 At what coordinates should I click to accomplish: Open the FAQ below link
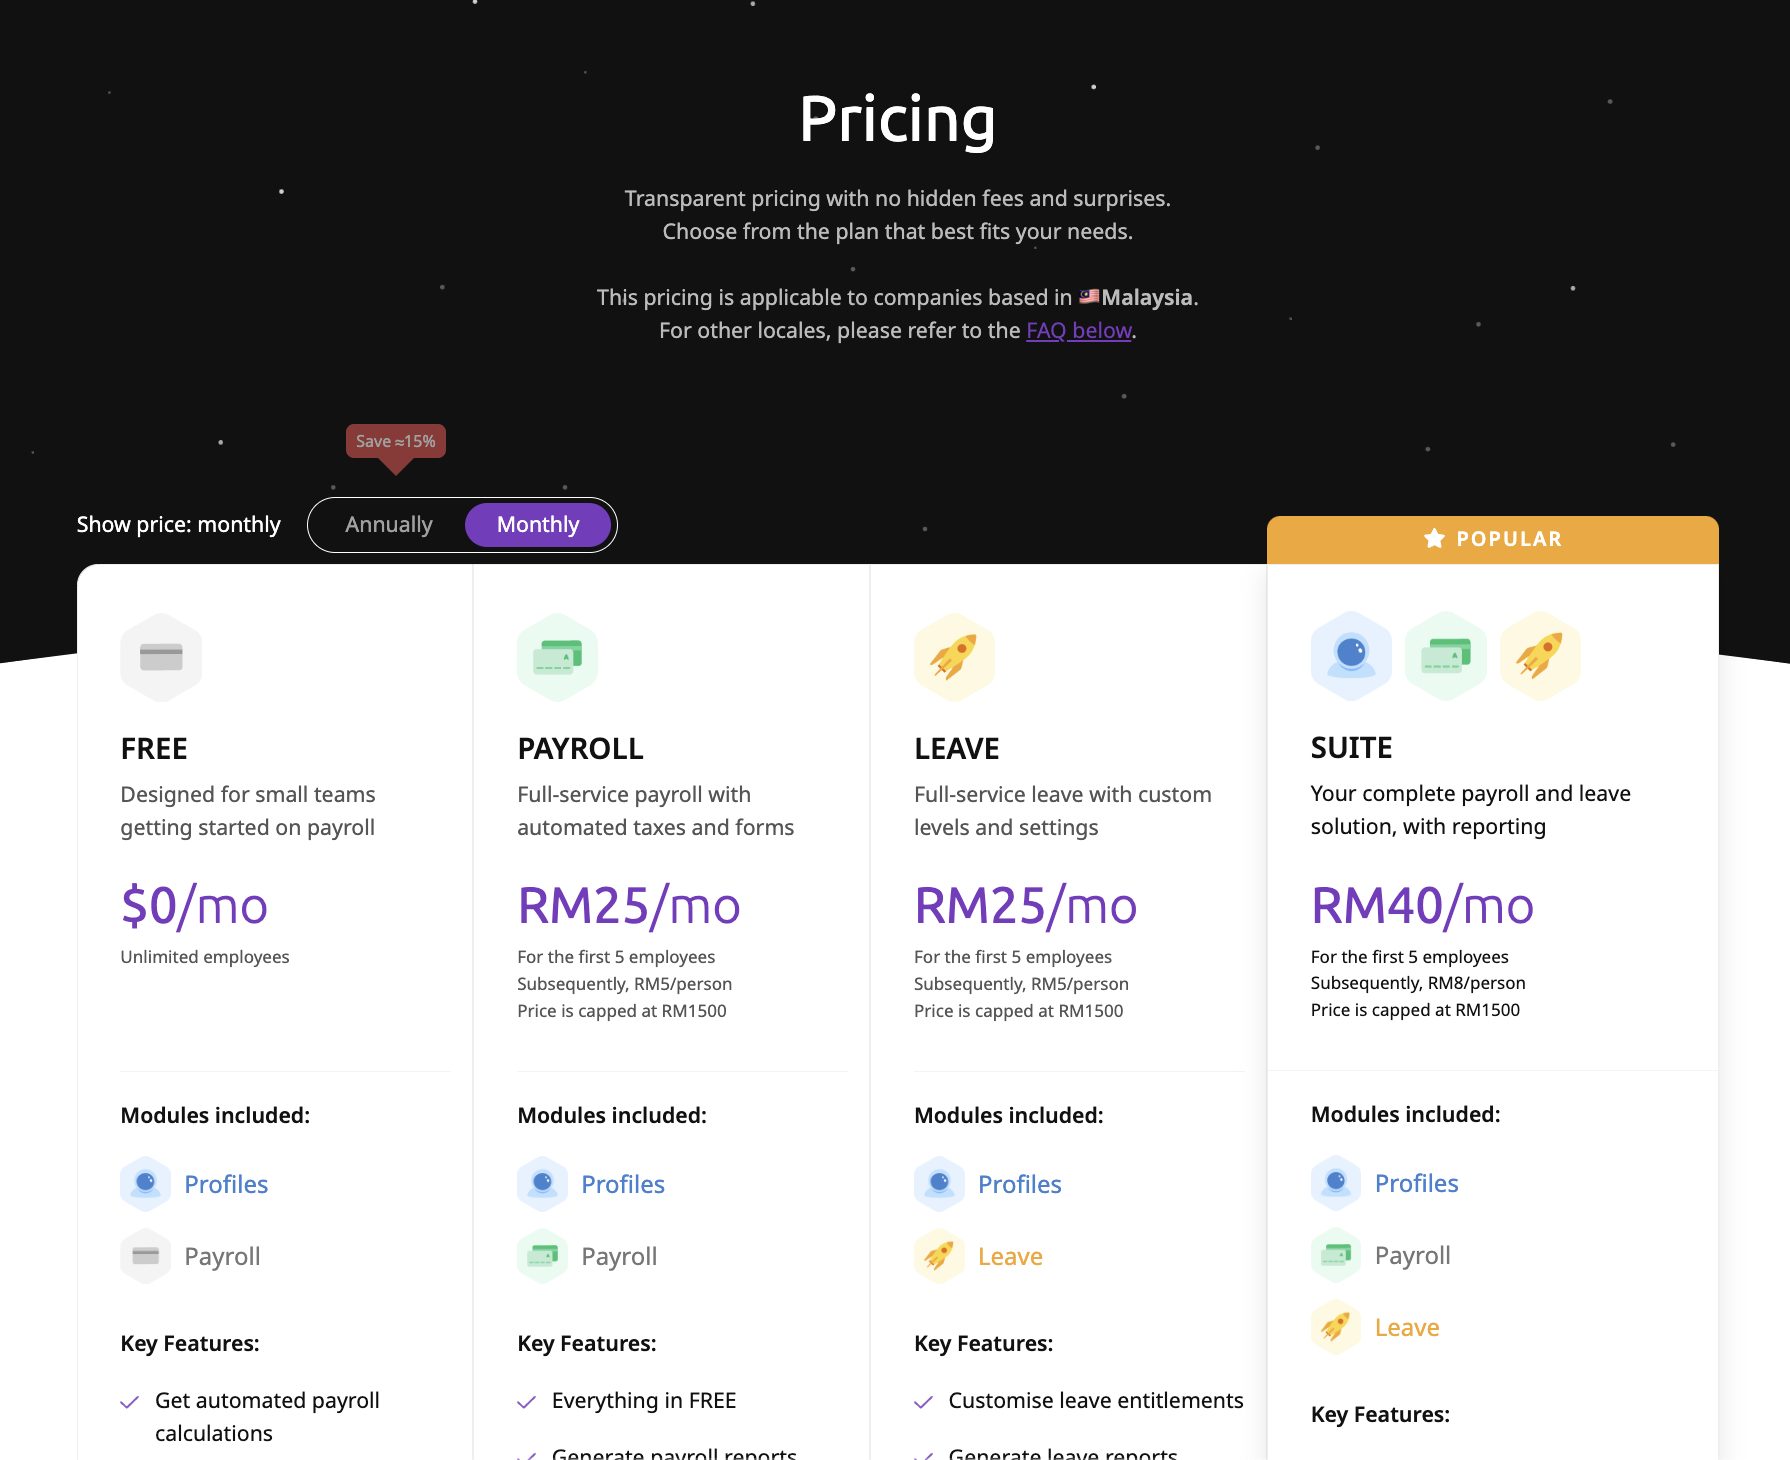tap(1078, 330)
